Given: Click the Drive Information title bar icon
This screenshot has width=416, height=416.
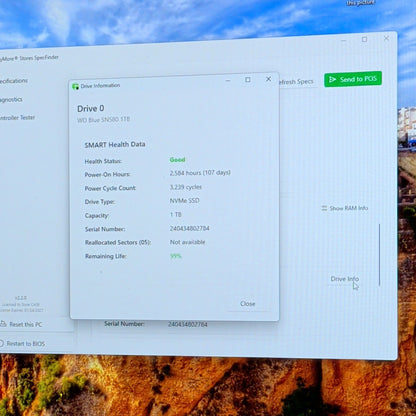Looking at the screenshot, I should pos(76,86).
